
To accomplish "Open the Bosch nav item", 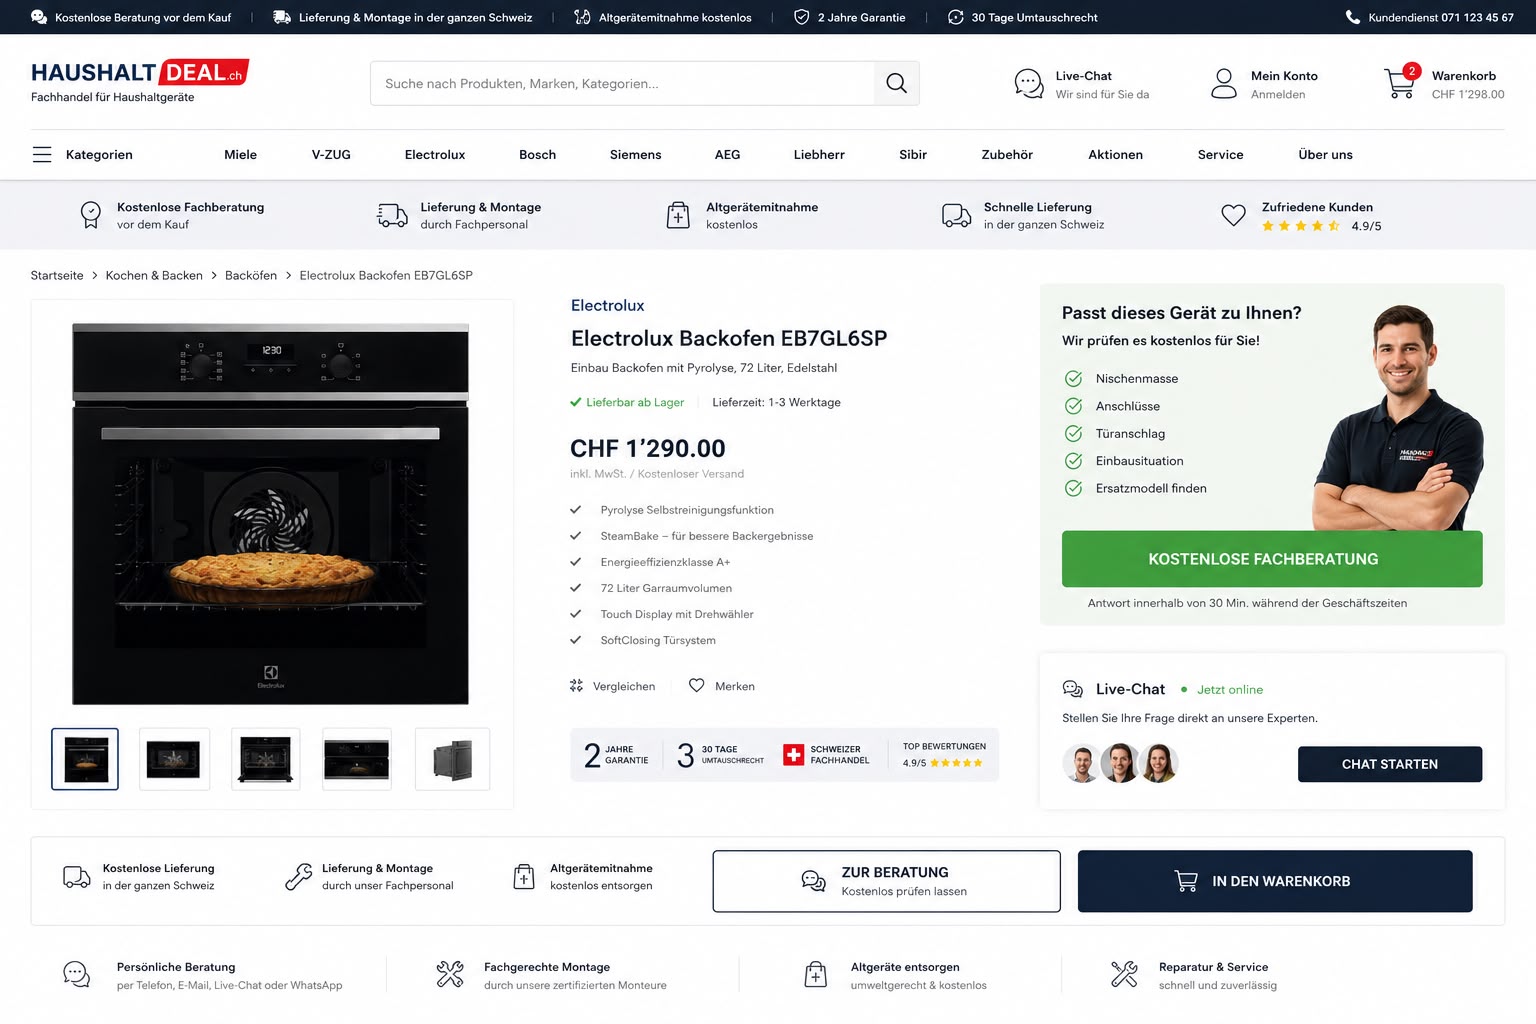I will click(x=537, y=155).
